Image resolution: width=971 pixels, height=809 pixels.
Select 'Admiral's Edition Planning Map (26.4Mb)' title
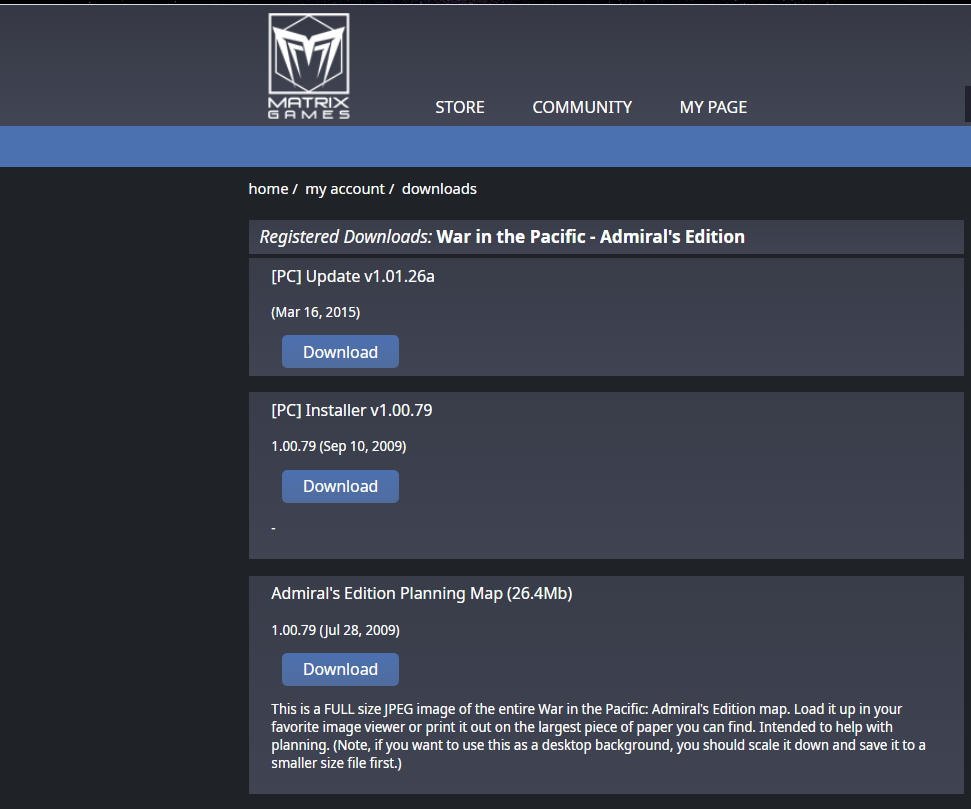coord(421,593)
